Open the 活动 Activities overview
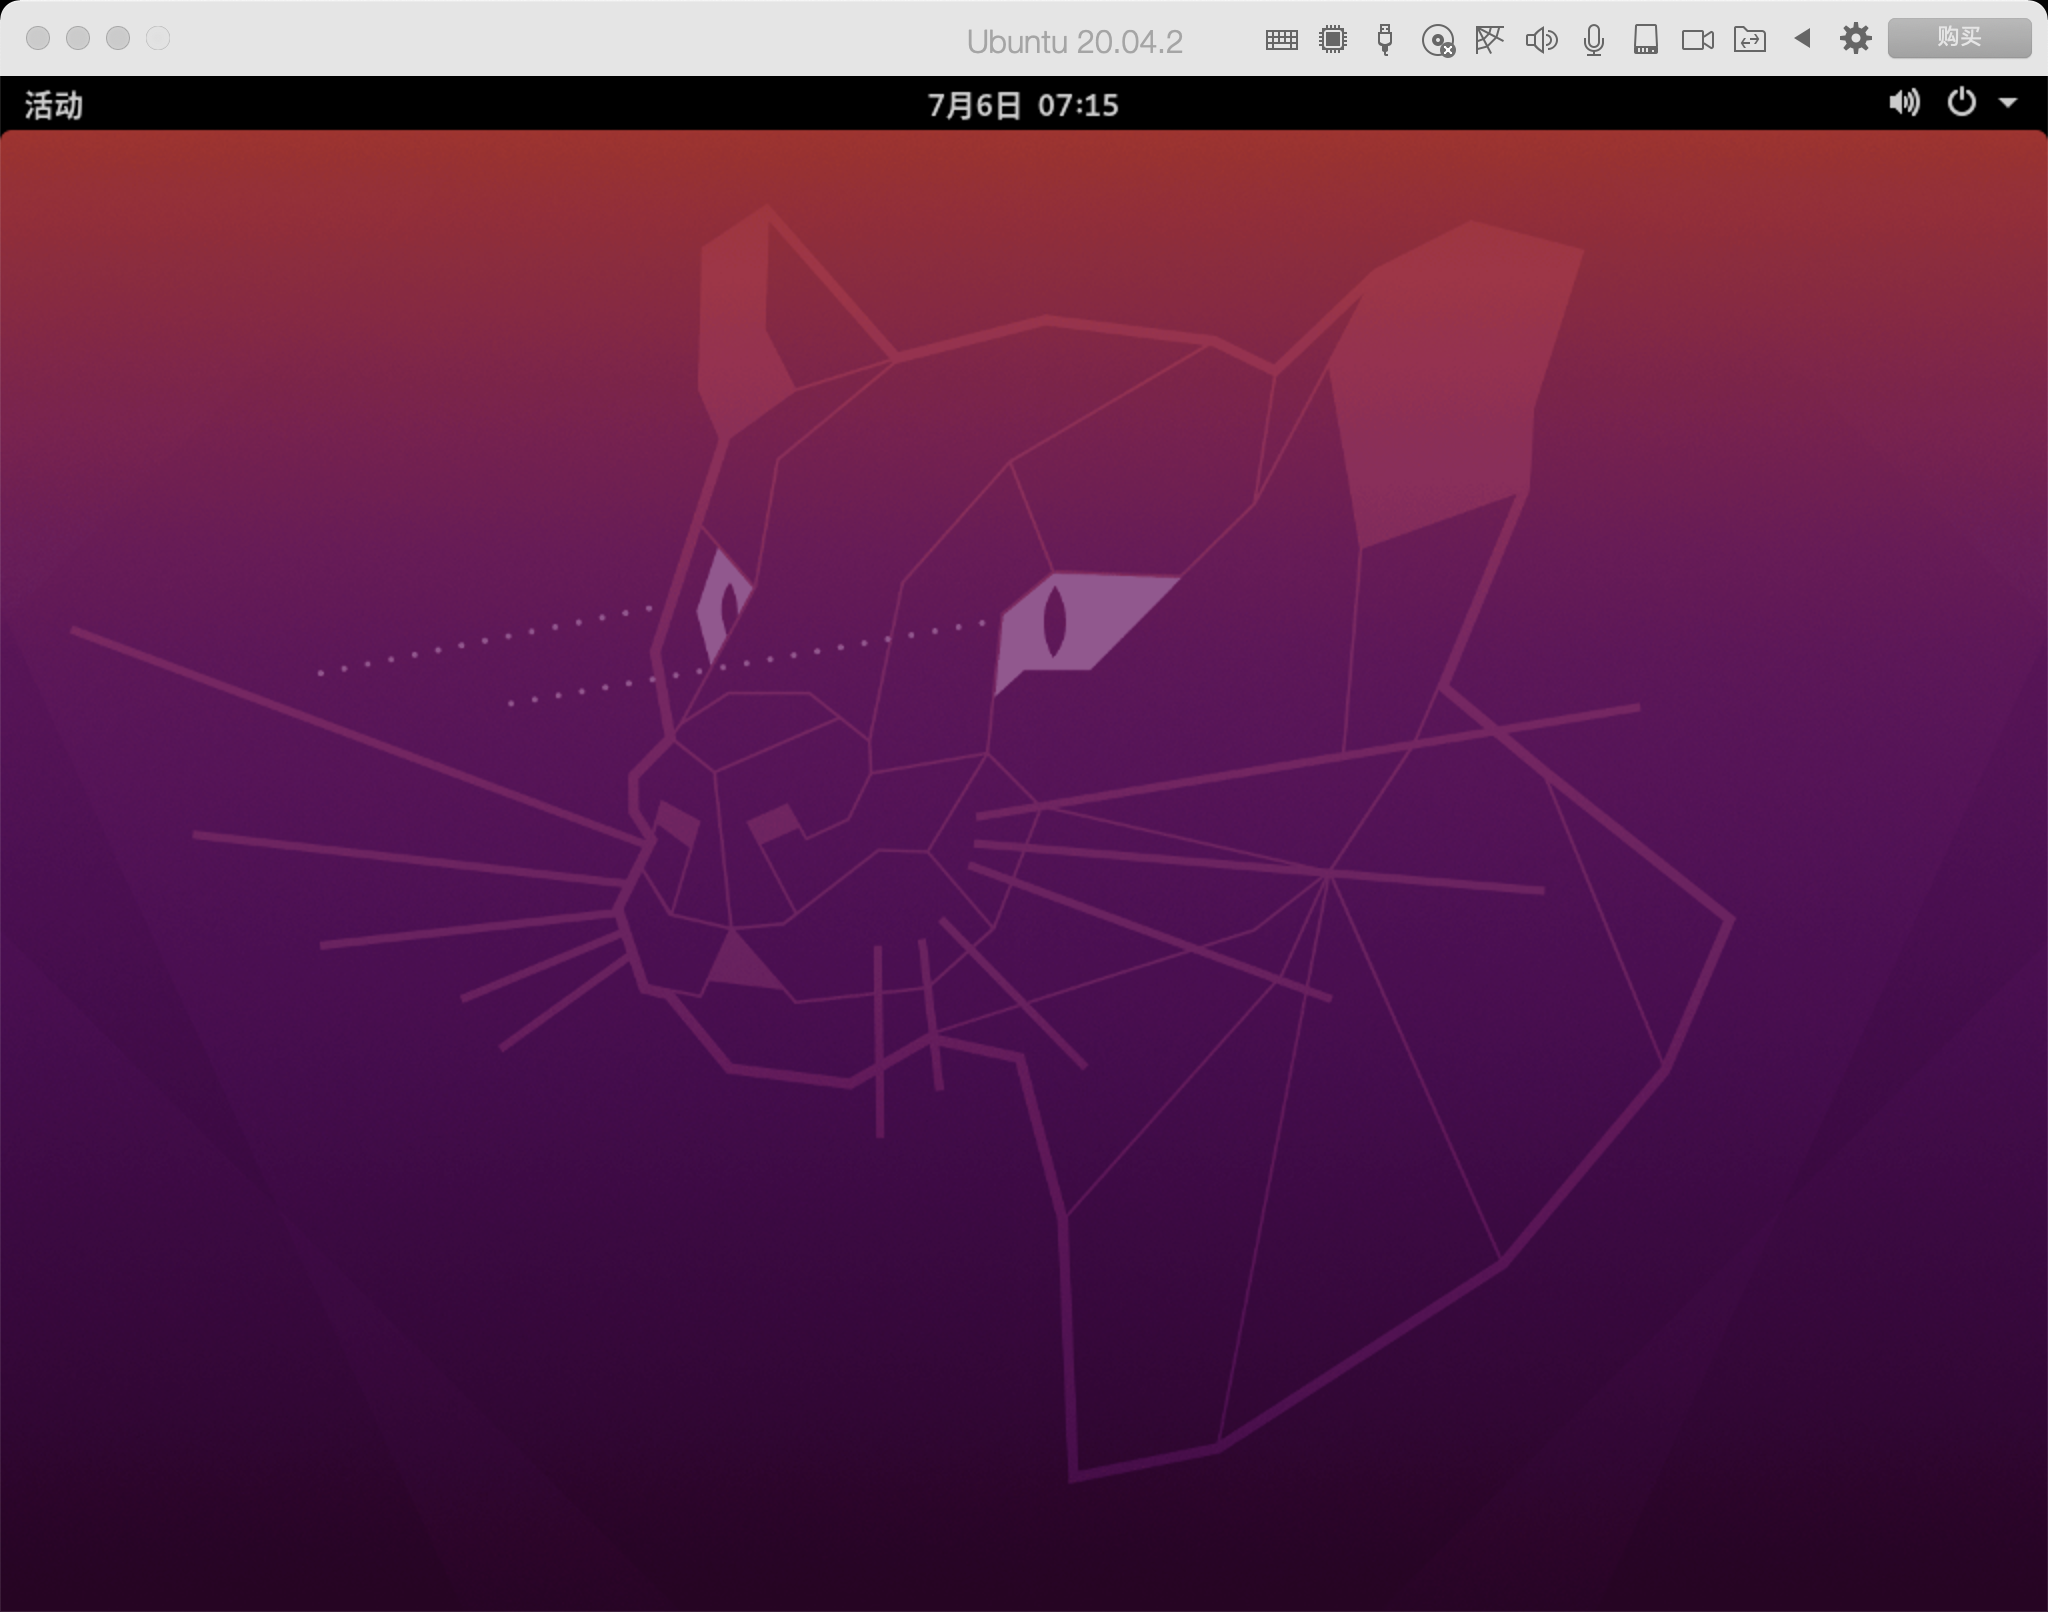 (x=54, y=105)
